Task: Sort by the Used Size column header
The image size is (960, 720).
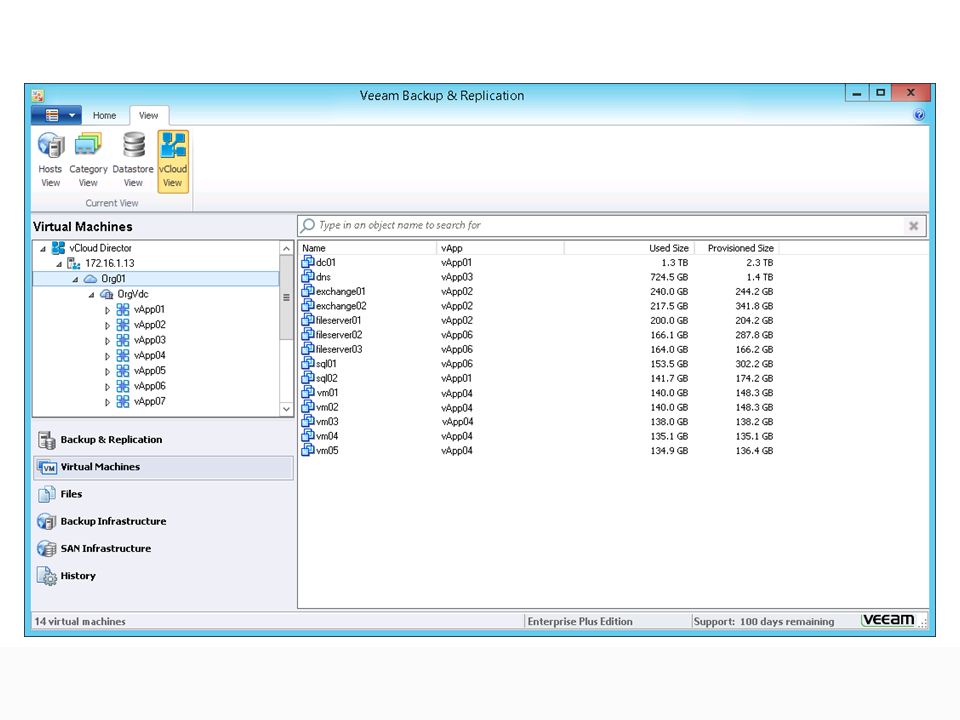Action: click(629, 248)
